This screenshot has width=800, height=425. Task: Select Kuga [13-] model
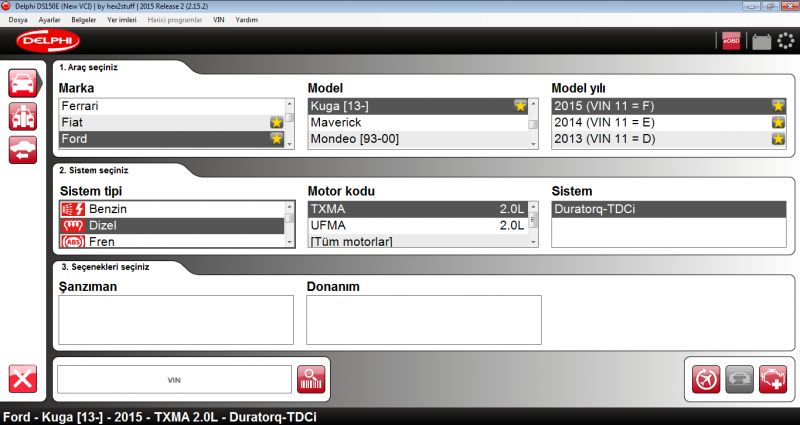(x=418, y=106)
